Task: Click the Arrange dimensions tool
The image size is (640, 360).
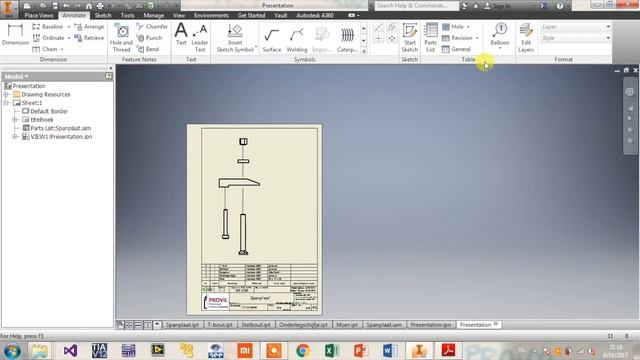Action: coord(89,27)
